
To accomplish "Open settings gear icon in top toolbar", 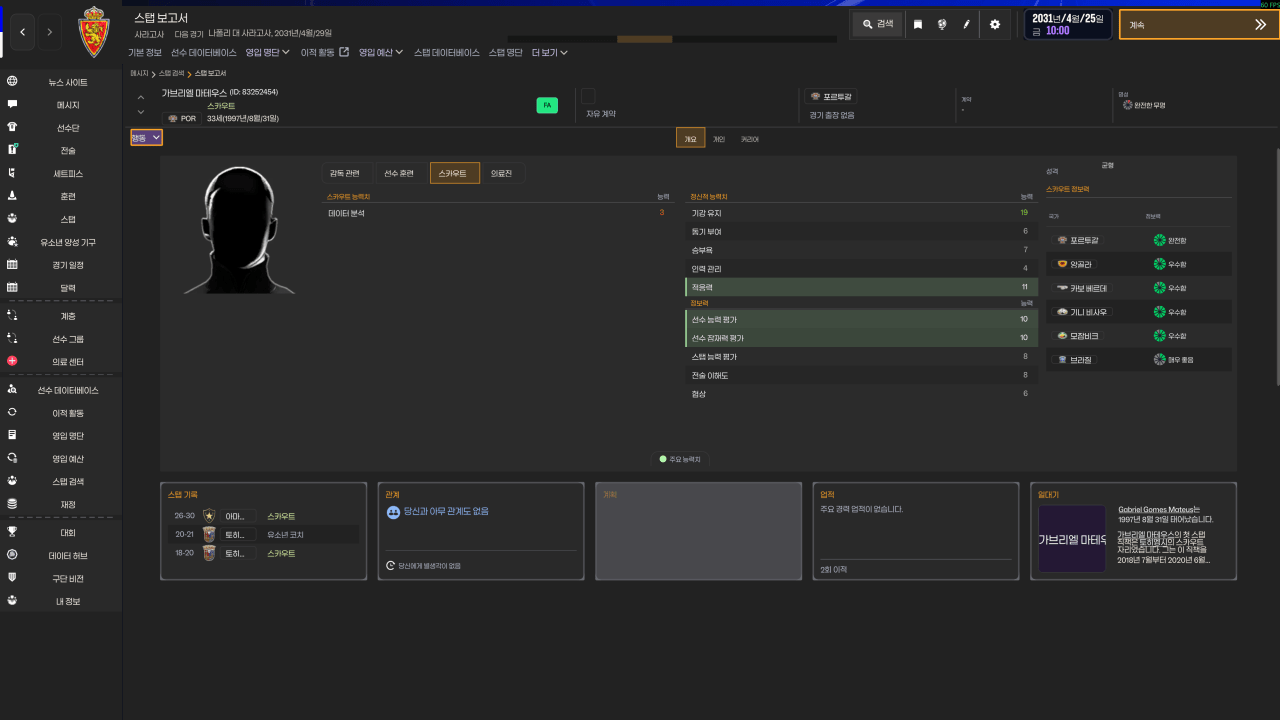I will 994,24.
